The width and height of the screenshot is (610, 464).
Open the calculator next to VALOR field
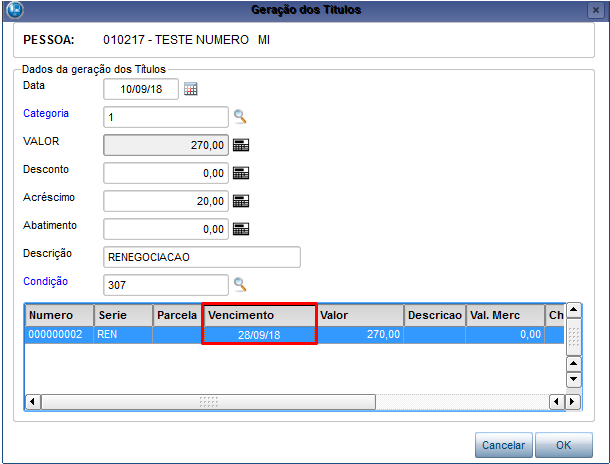point(241,145)
